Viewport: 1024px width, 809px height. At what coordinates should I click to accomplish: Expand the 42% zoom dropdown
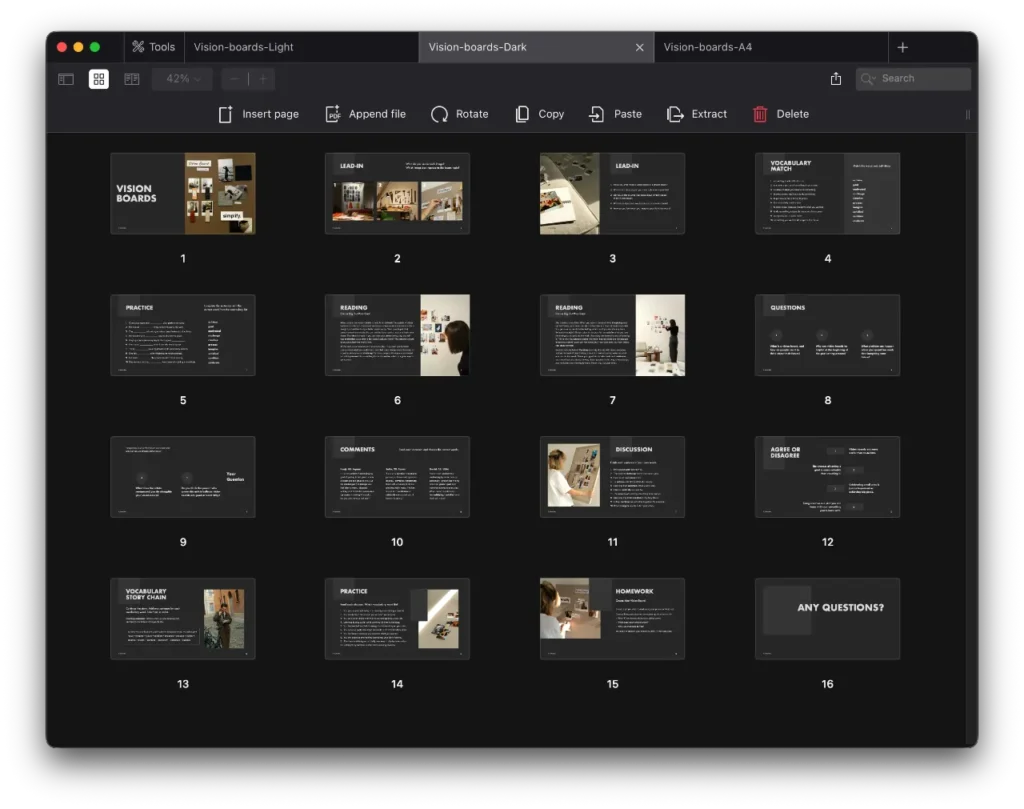[x=182, y=79]
